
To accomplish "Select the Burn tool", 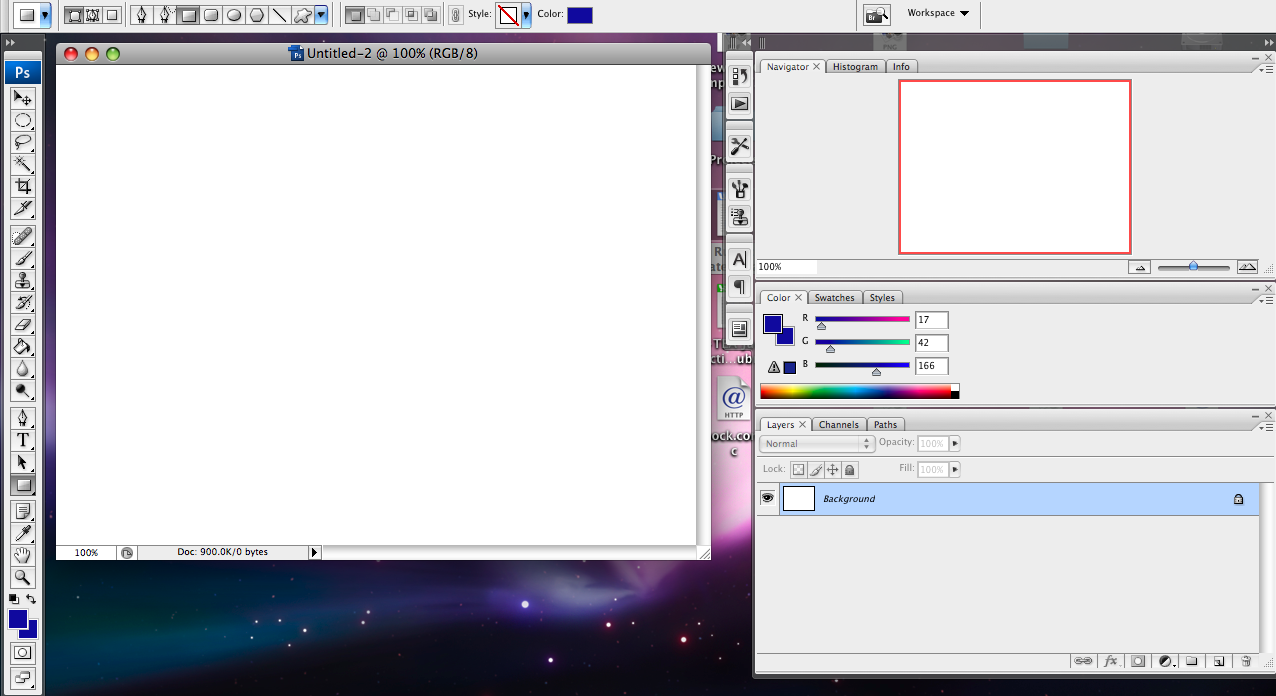I will click(x=22, y=390).
